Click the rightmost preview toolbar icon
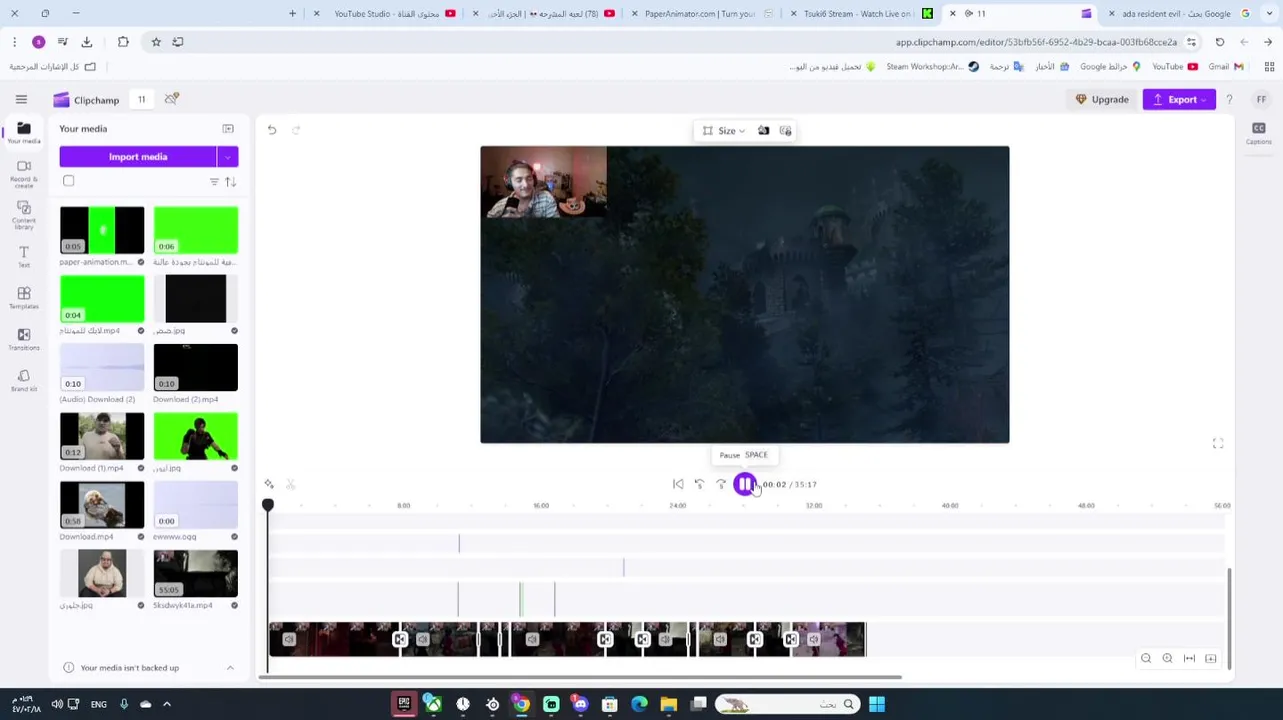 tap(785, 130)
